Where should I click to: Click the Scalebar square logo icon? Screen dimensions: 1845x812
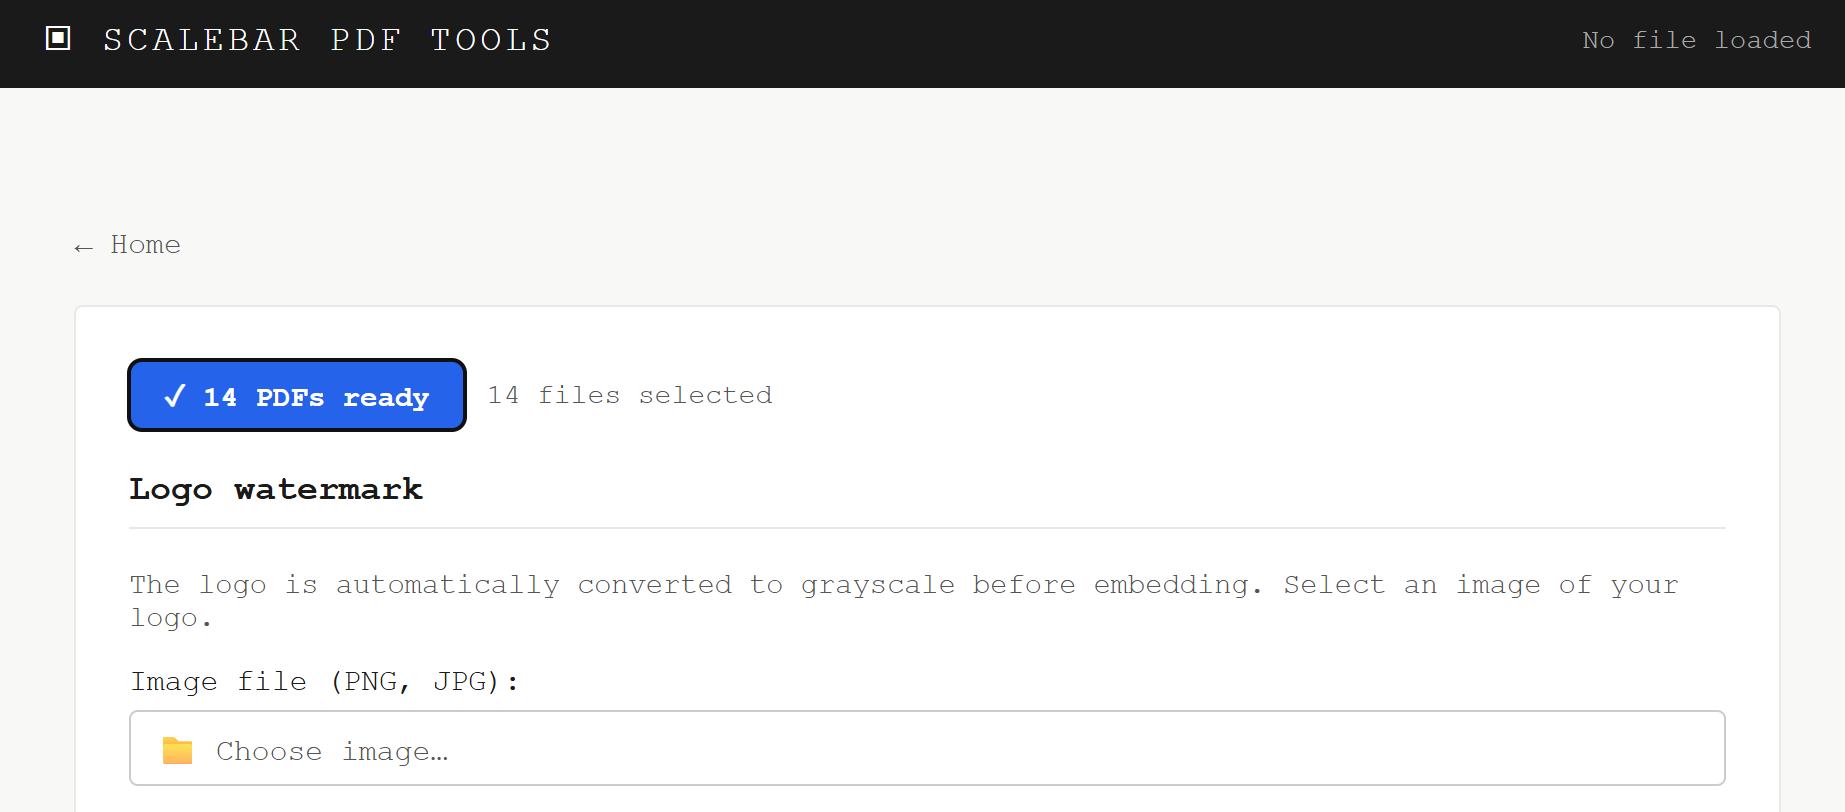(58, 39)
